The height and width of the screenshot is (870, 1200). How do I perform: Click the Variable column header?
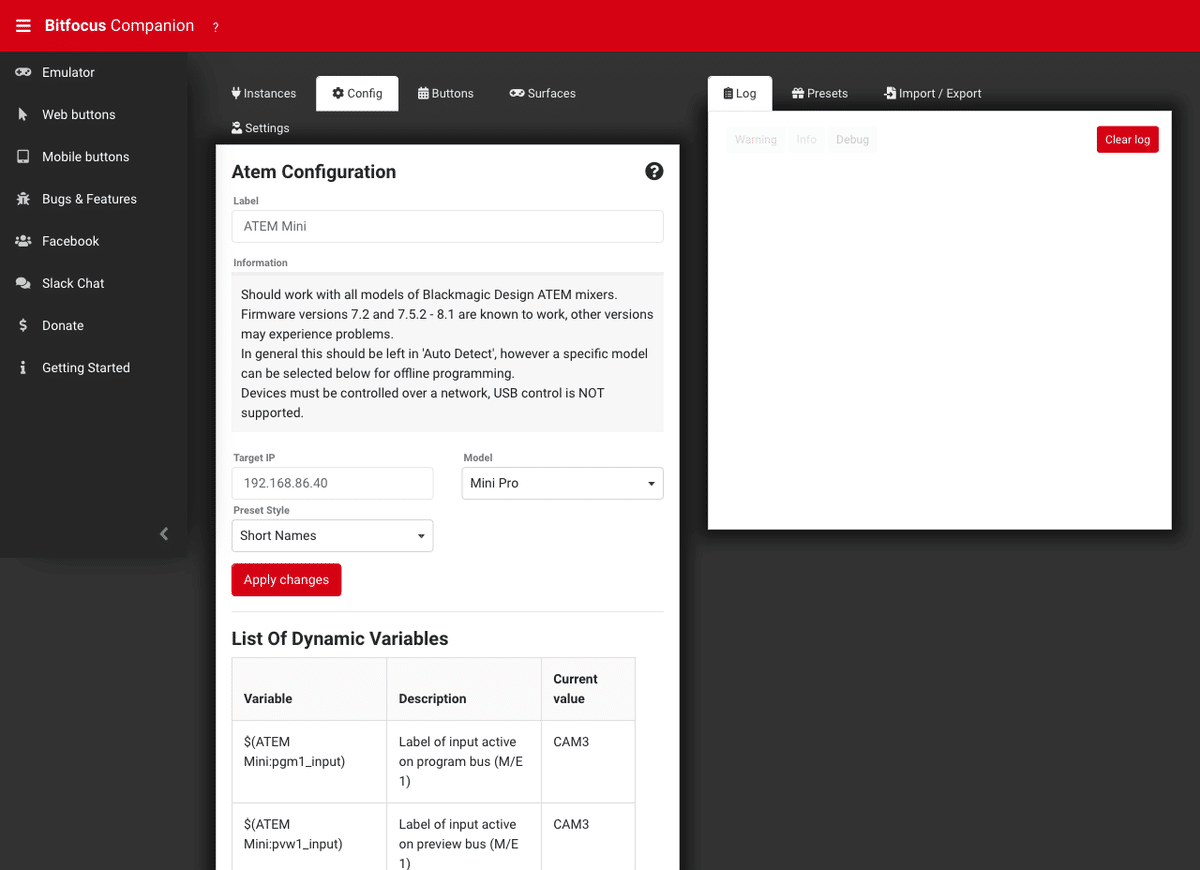309,689
